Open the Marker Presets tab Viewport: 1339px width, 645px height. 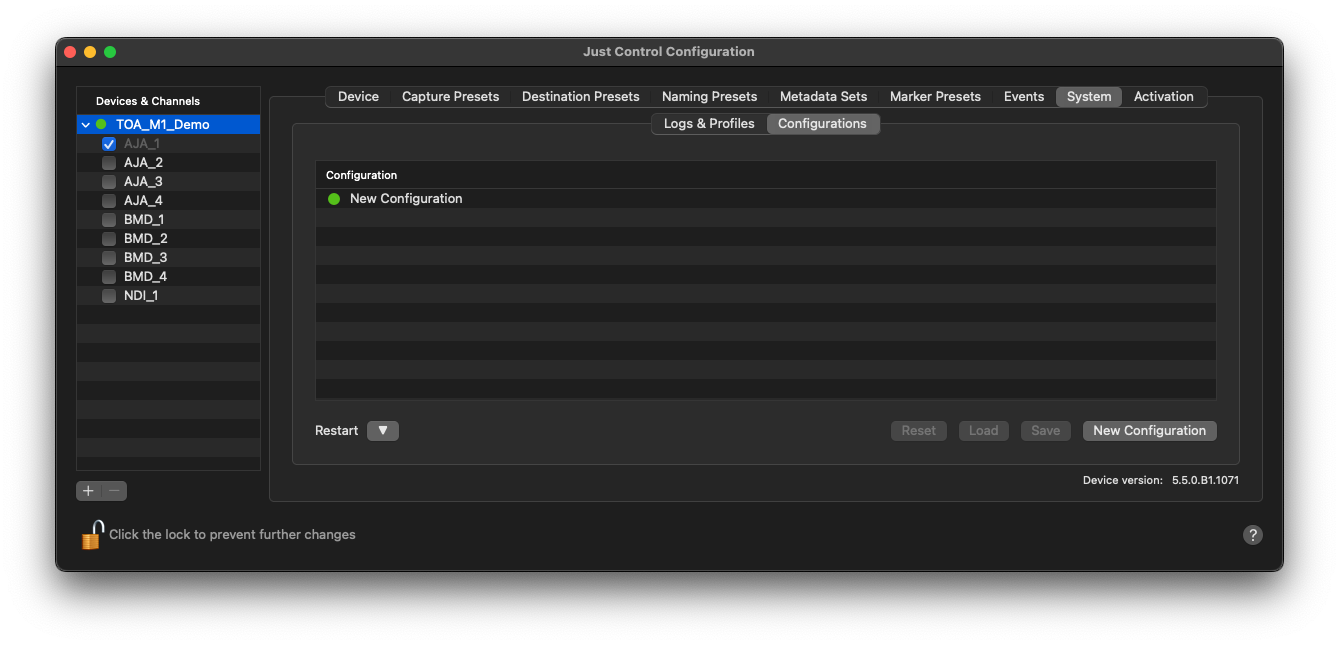pos(936,97)
